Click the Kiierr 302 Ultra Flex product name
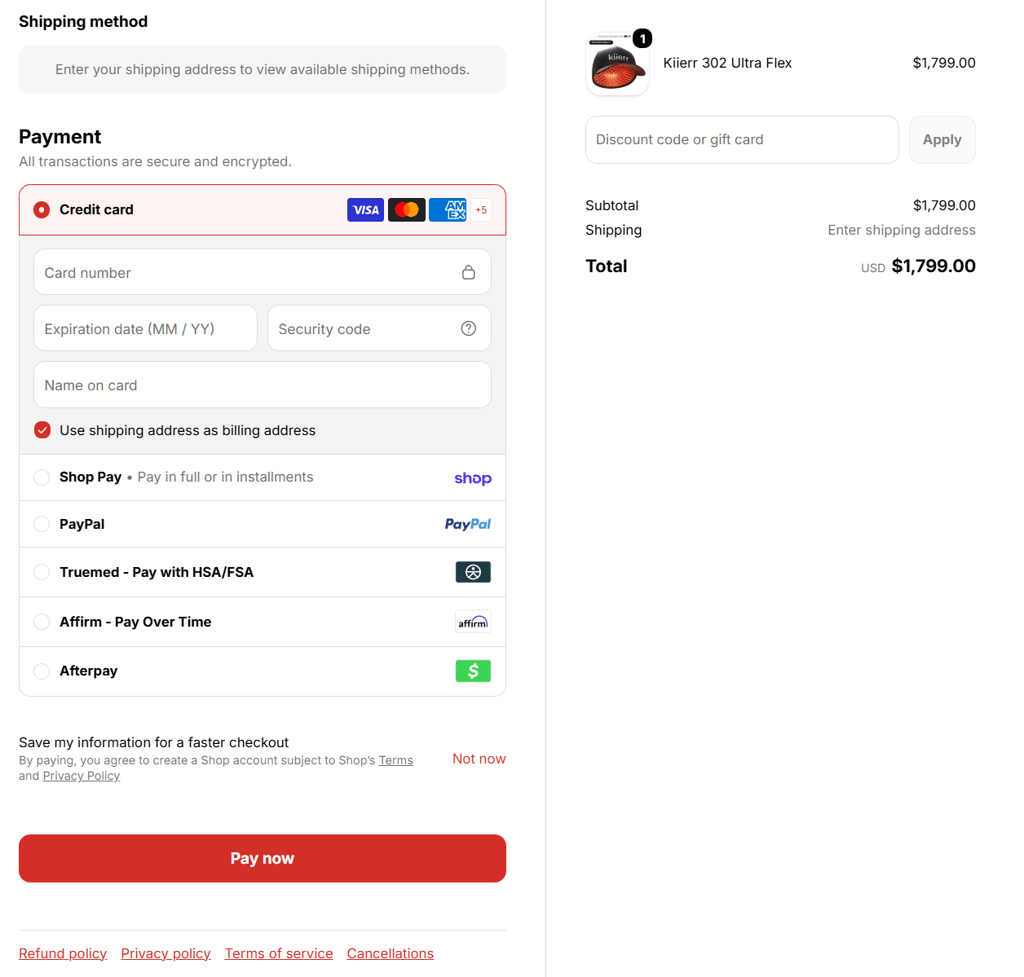This screenshot has height=977, width=1024. 728,63
